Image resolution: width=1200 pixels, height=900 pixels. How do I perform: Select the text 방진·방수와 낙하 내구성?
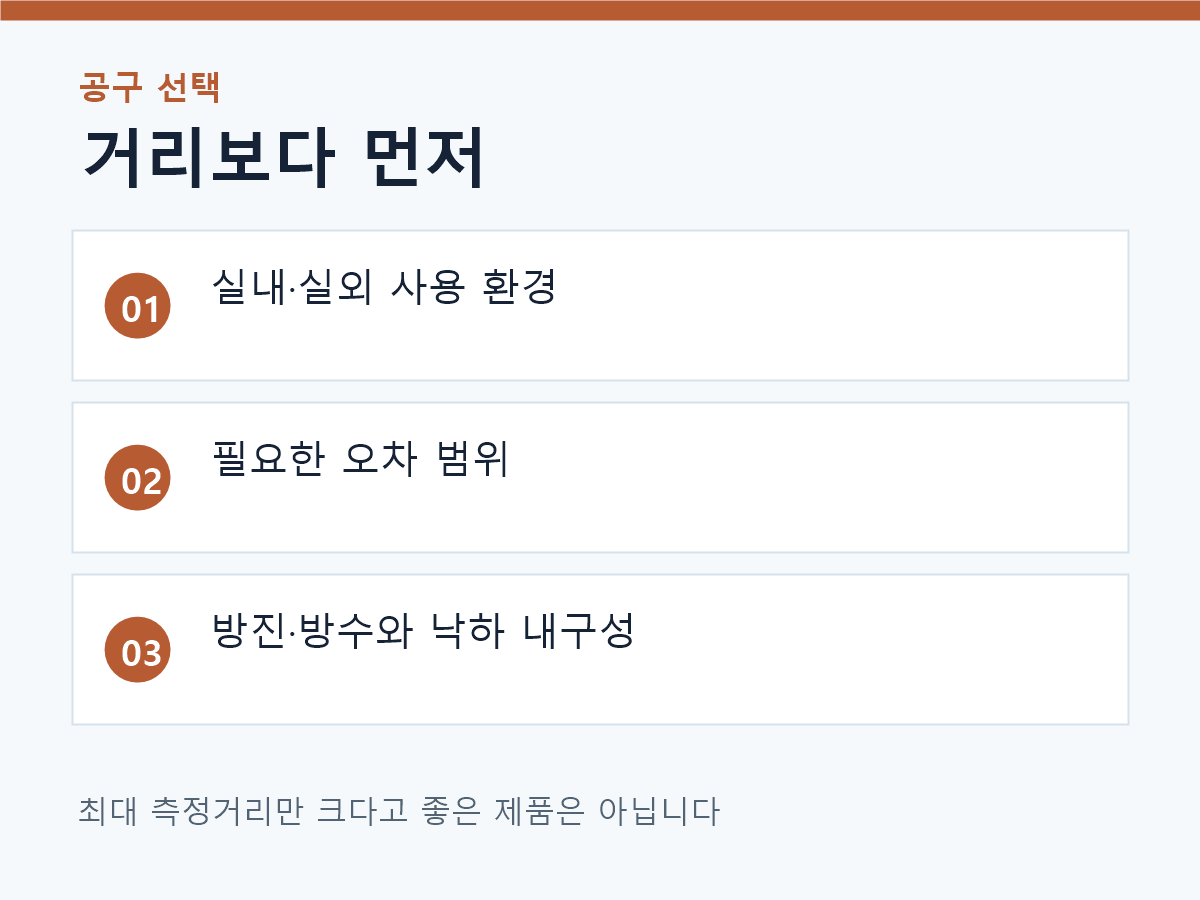[423, 631]
